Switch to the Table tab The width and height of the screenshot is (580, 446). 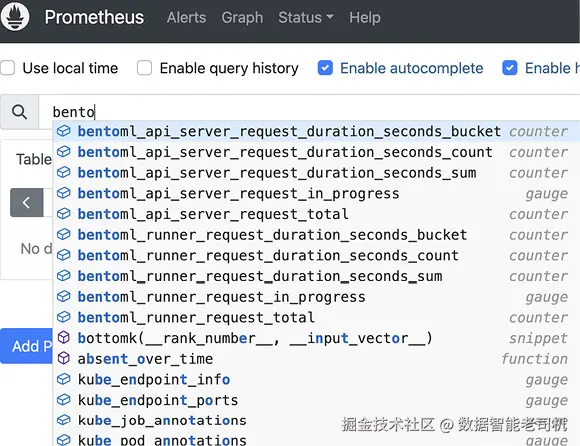(34, 159)
